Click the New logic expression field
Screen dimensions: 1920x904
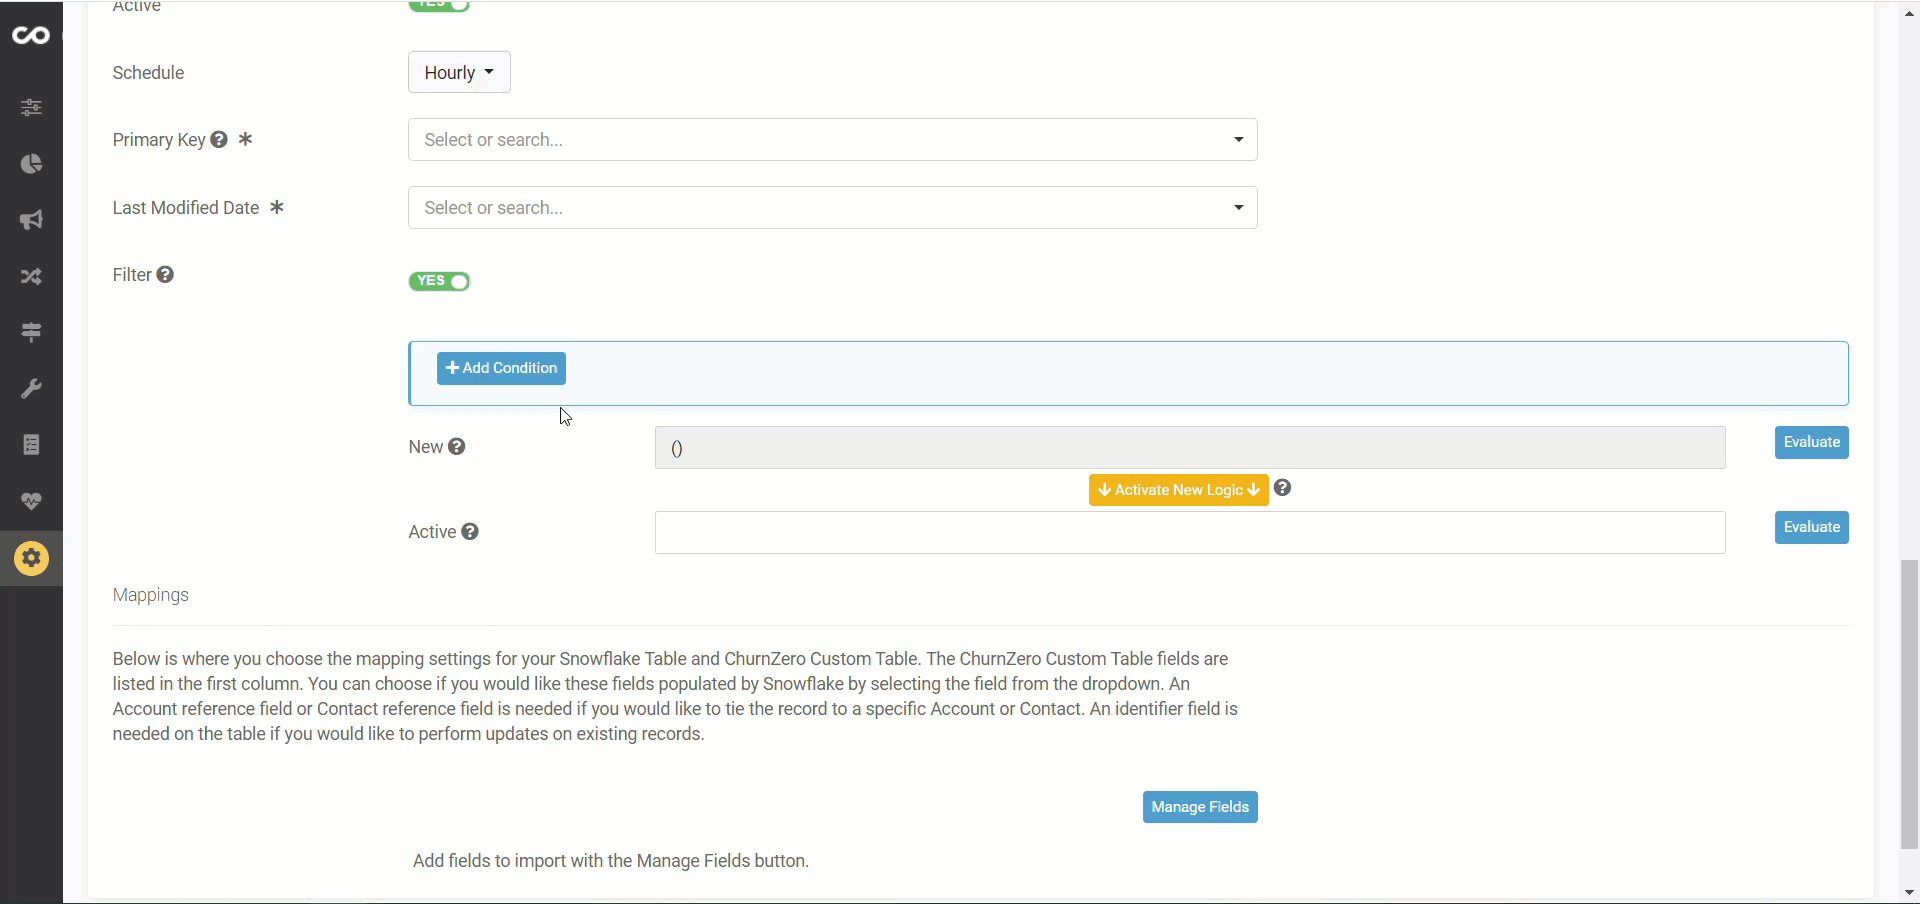pos(1190,448)
